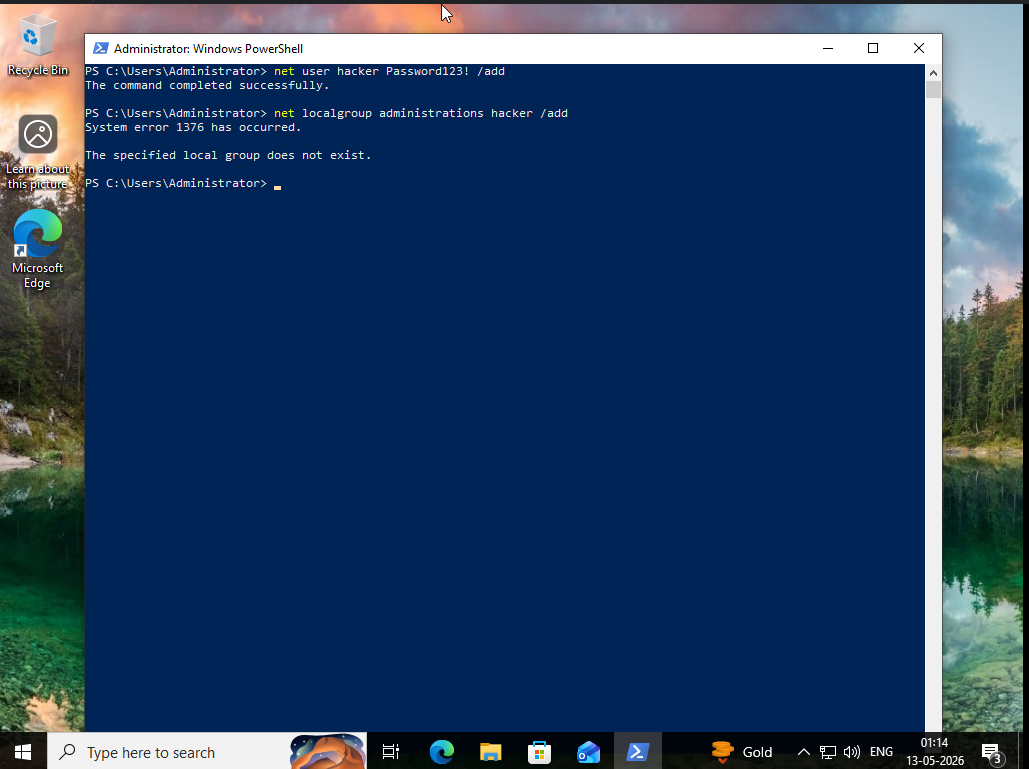Open Outlook from the taskbar
Image resolution: width=1029 pixels, height=769 pixels.
click(x=589, y=752)
